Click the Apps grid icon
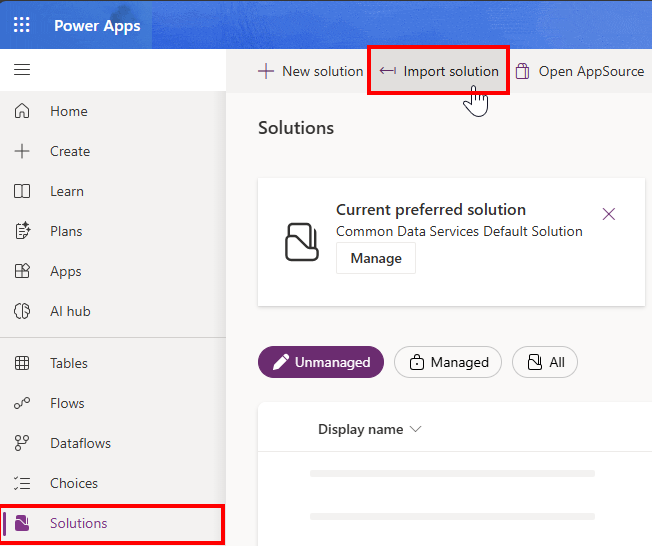Screen dimensions: 652x546 [x=22, y=271]
